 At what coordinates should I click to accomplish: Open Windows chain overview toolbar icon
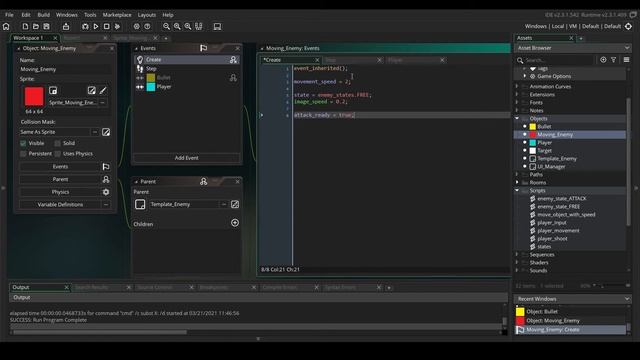pos(199,27)
